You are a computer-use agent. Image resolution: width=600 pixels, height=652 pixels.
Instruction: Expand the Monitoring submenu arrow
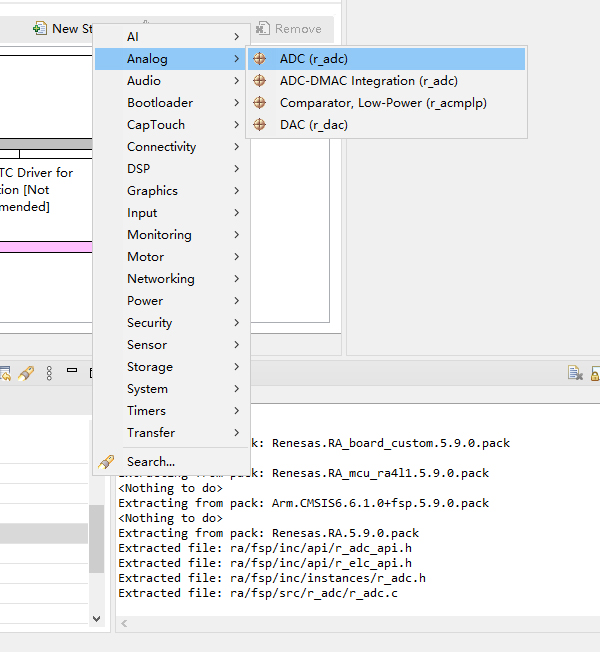tap(236, 235)
